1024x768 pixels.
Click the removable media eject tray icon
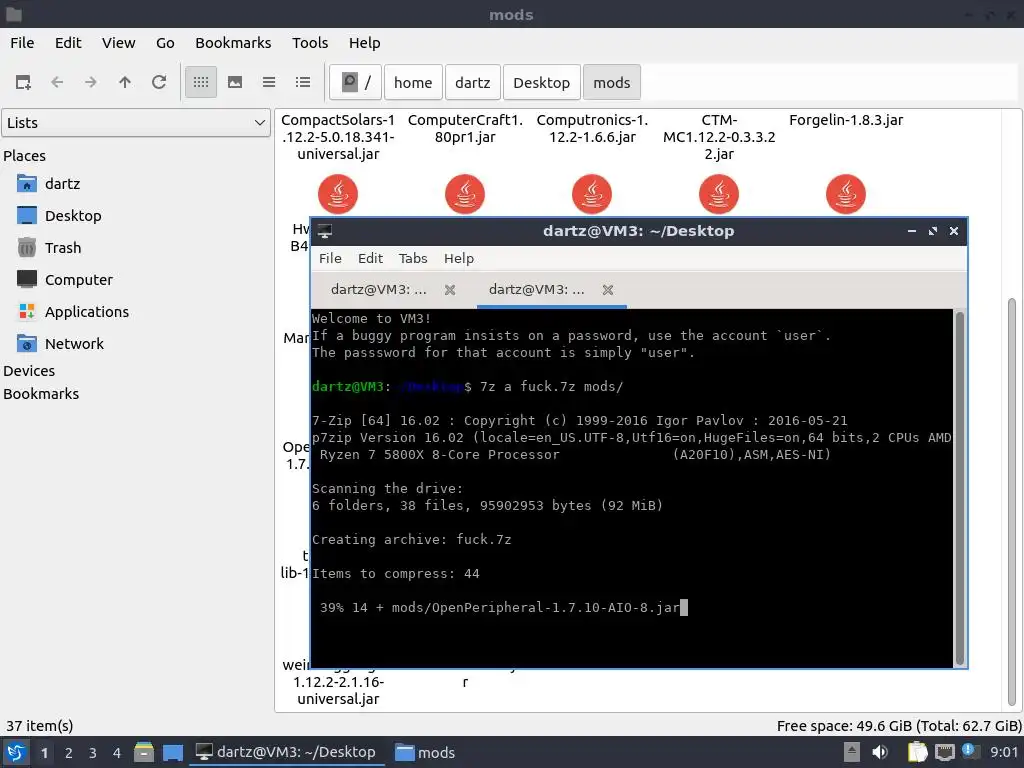point(852,752)
